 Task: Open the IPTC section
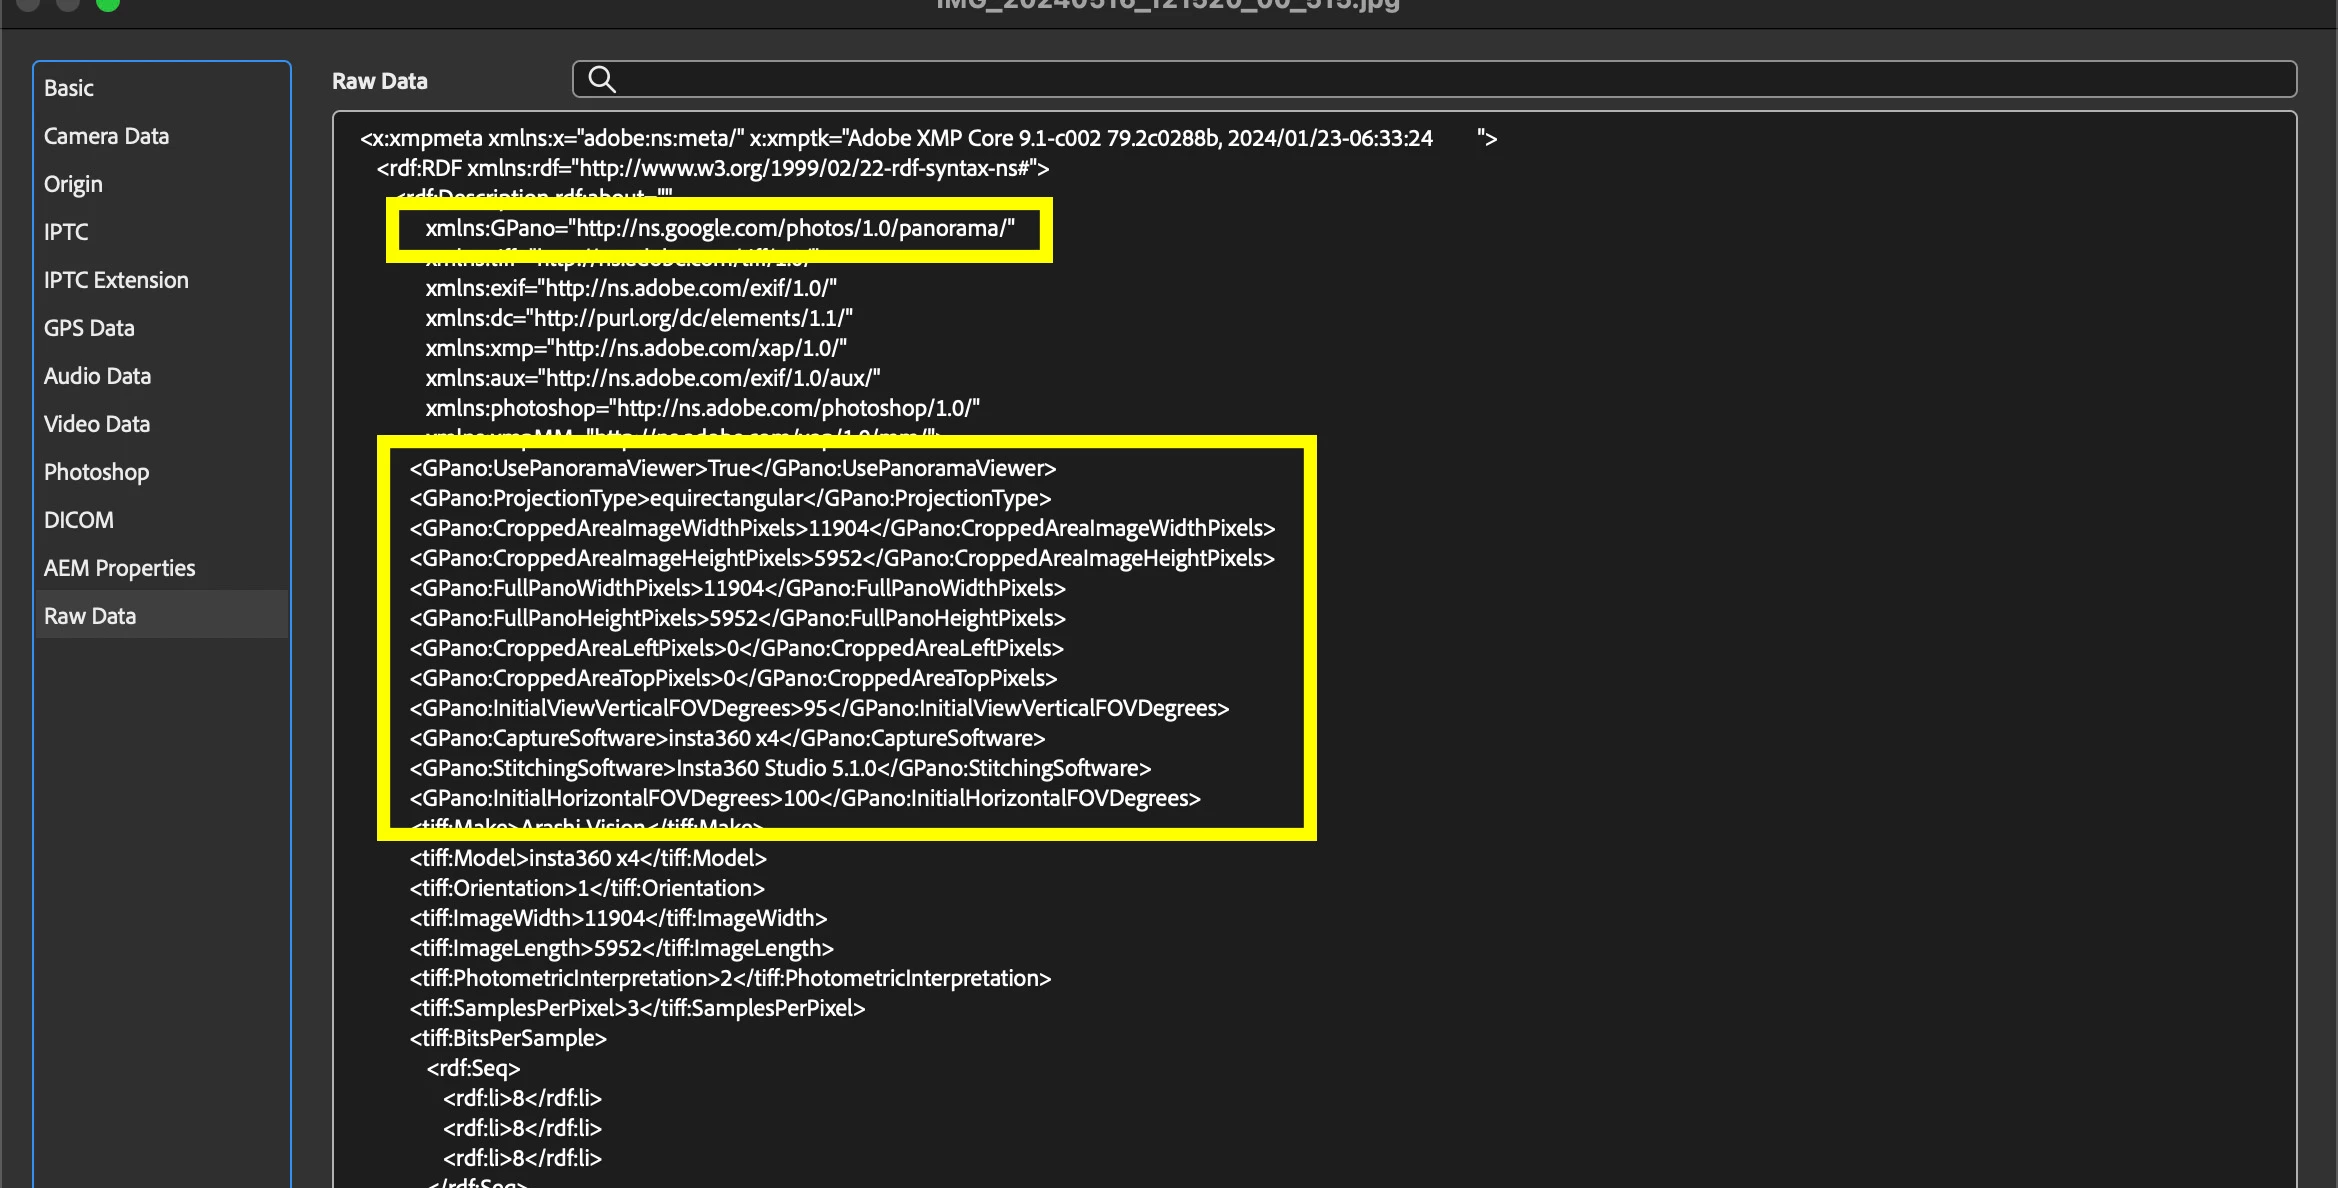[66, 232]
